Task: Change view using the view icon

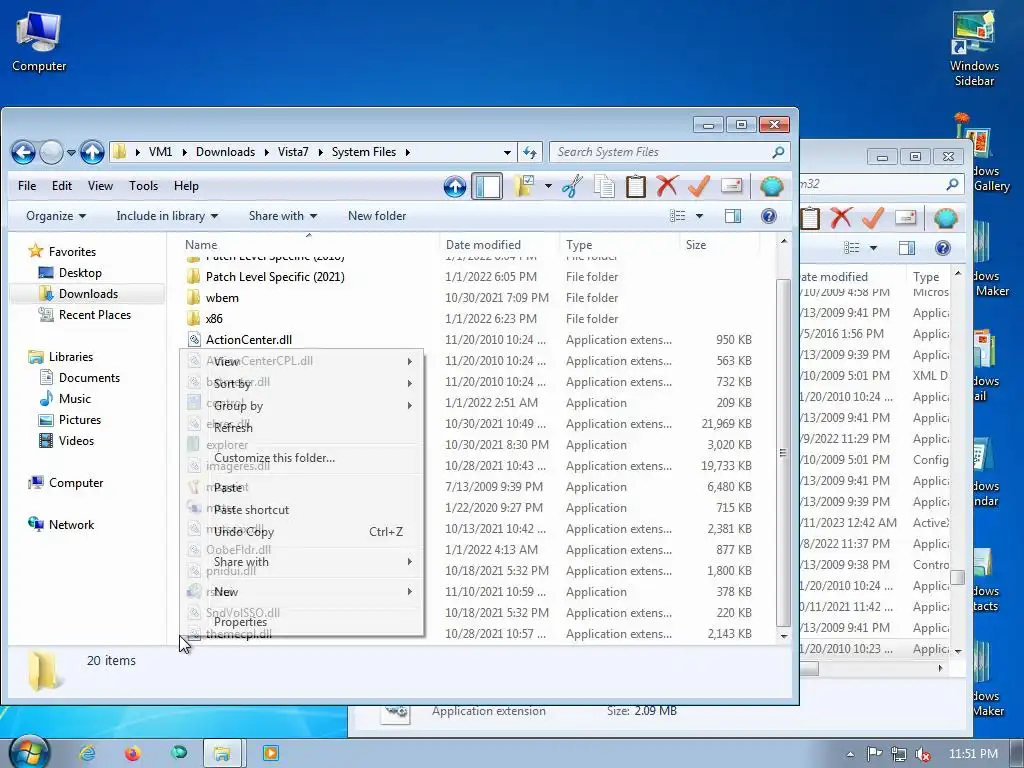Action: 678,216
